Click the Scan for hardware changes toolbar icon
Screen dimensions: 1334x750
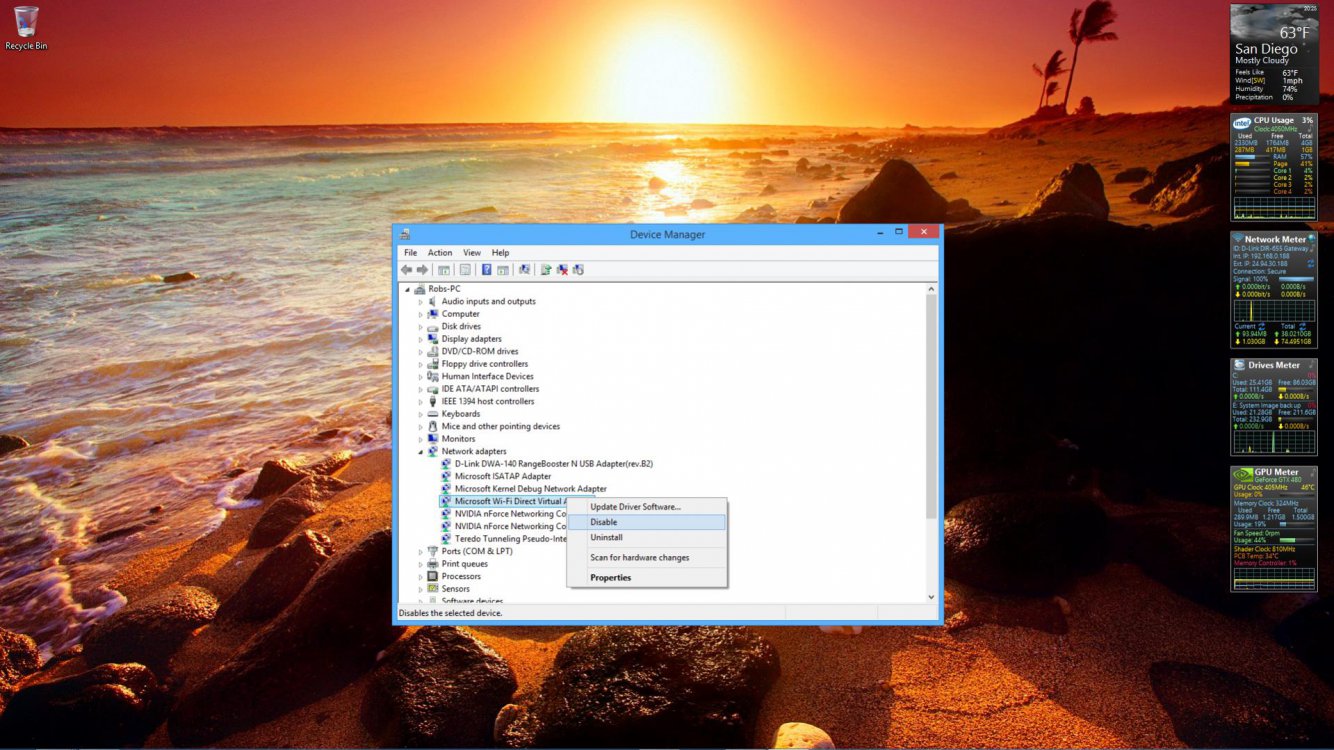coord(525,270)
